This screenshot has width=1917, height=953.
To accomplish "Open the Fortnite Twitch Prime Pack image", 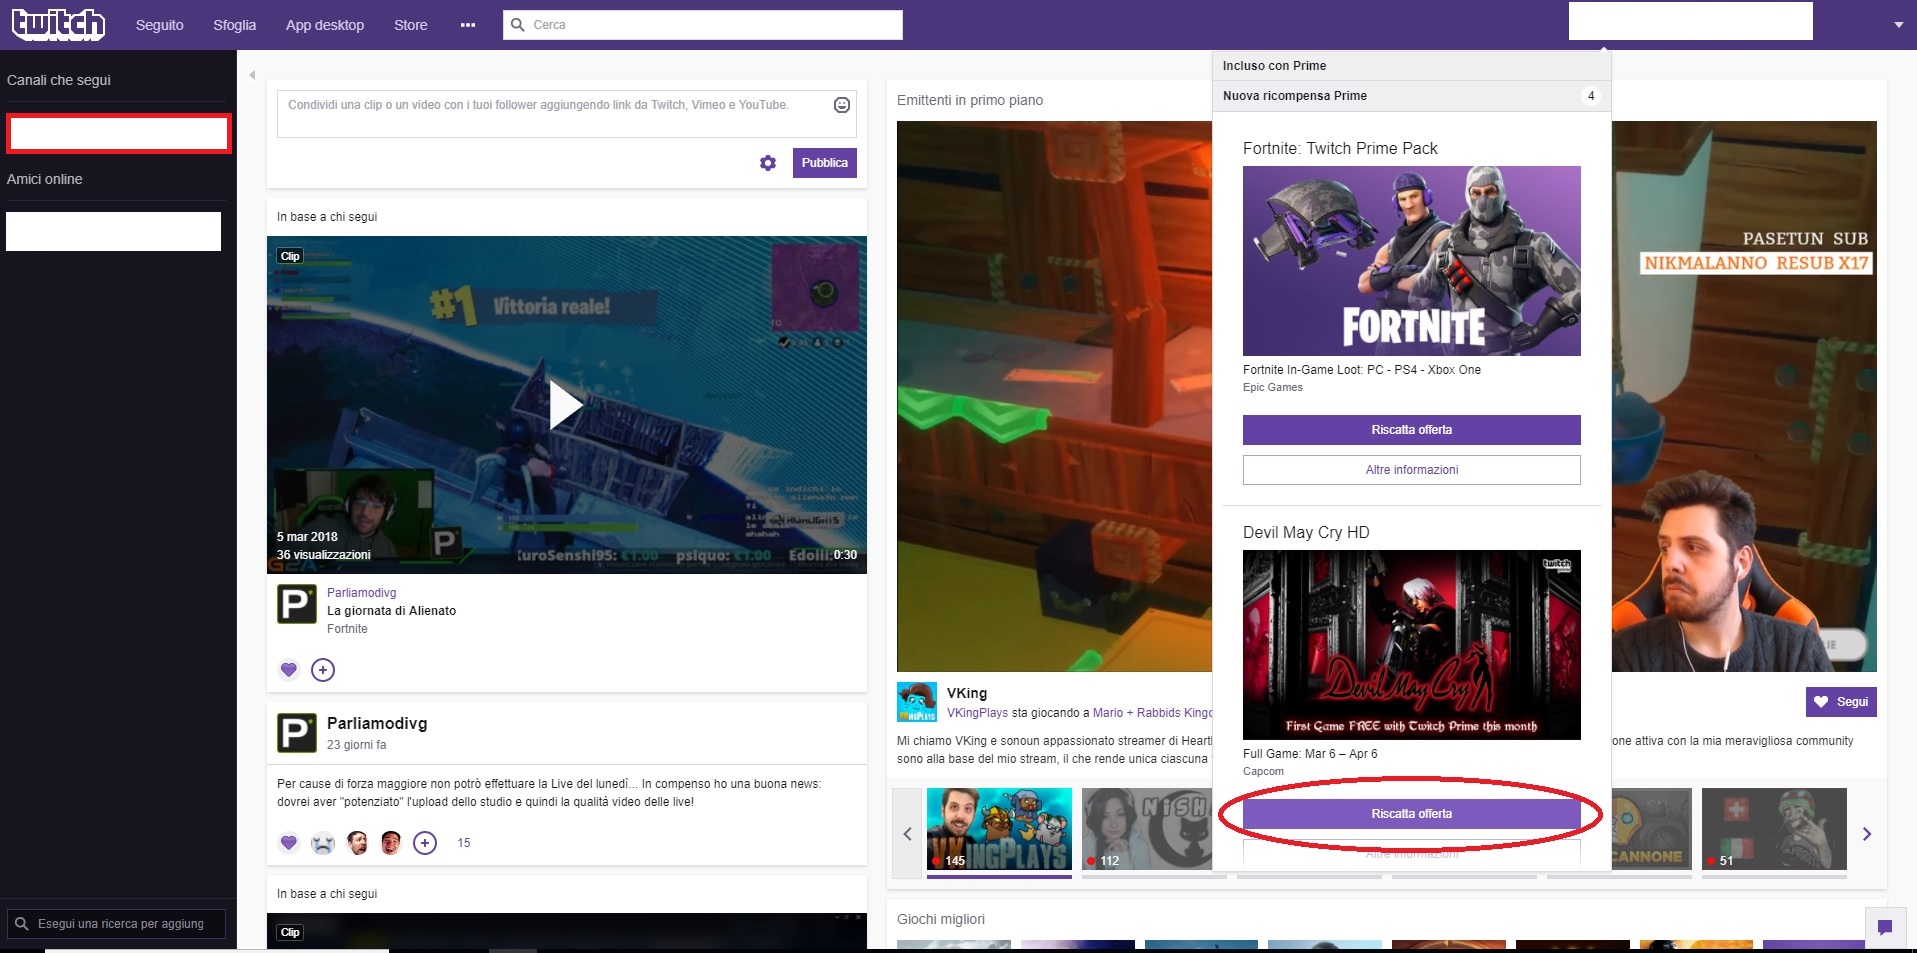I will (x=1412, y=261).
